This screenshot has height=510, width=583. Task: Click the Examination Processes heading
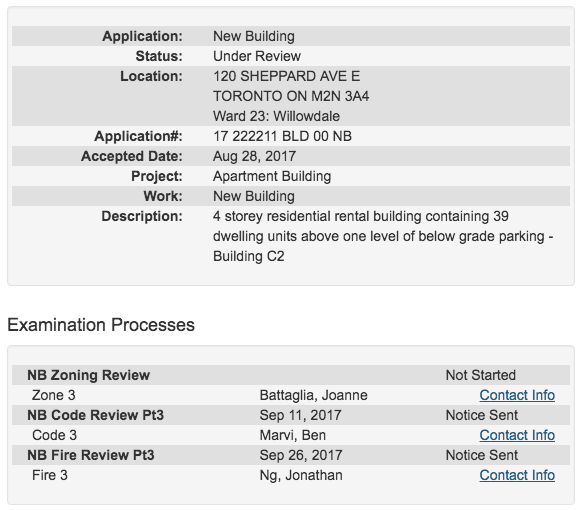[101, 325]
